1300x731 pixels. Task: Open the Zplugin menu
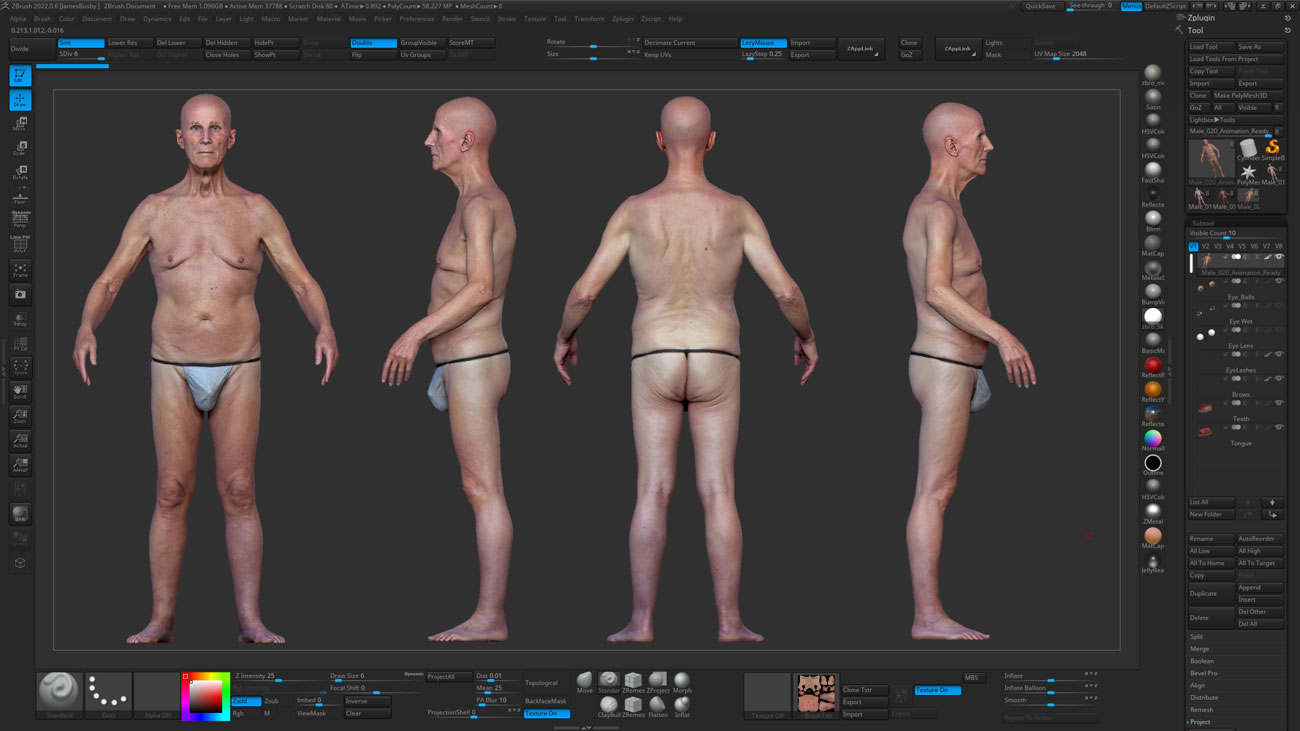621,17
